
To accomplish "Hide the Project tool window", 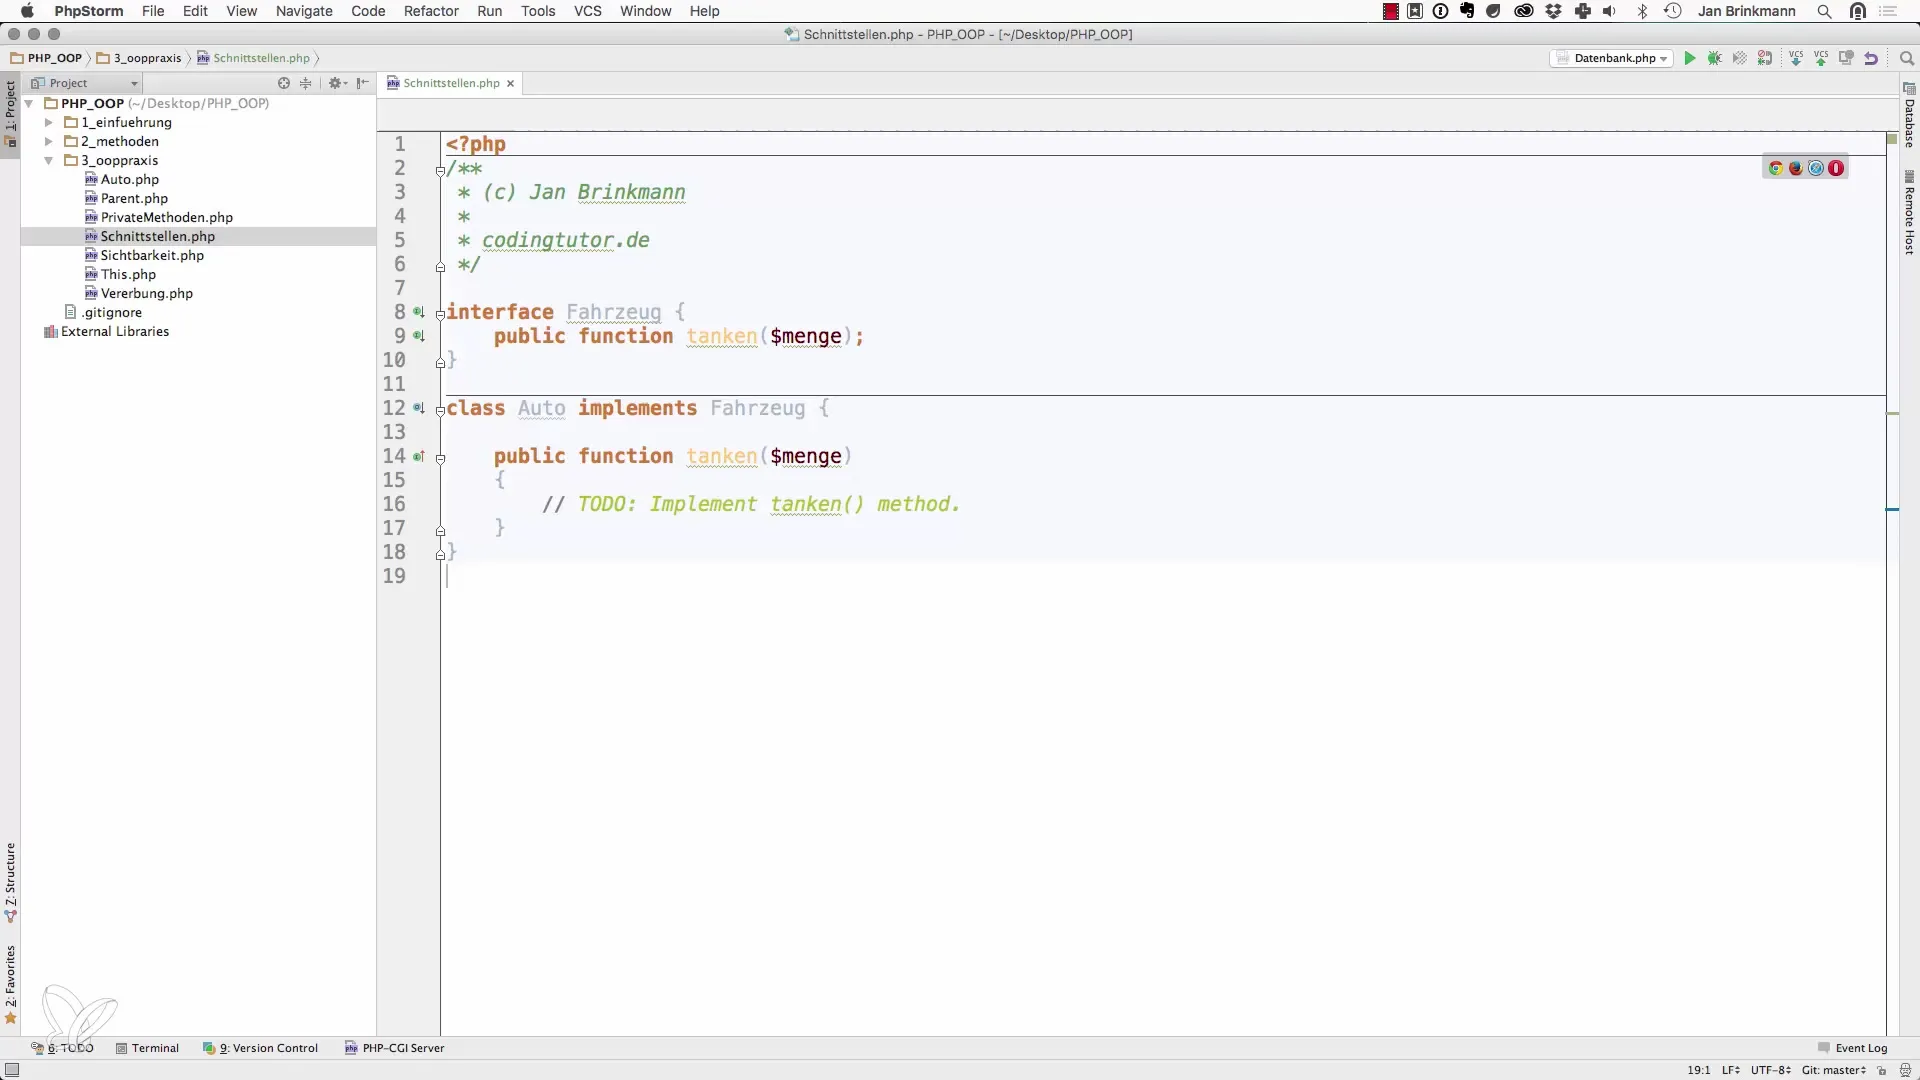I will point(362,83).
